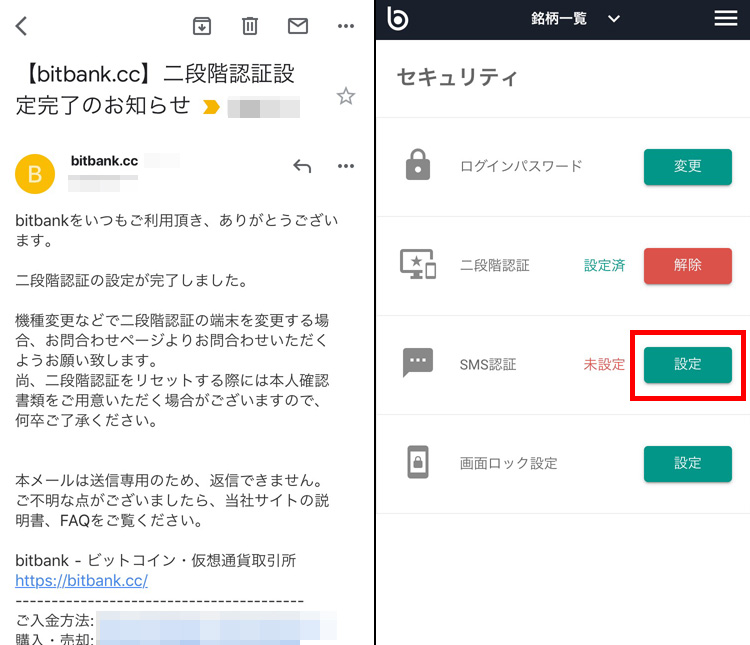Tap the 設定済 status label
The height and width of the screenshot is (645, 750).
604,266
